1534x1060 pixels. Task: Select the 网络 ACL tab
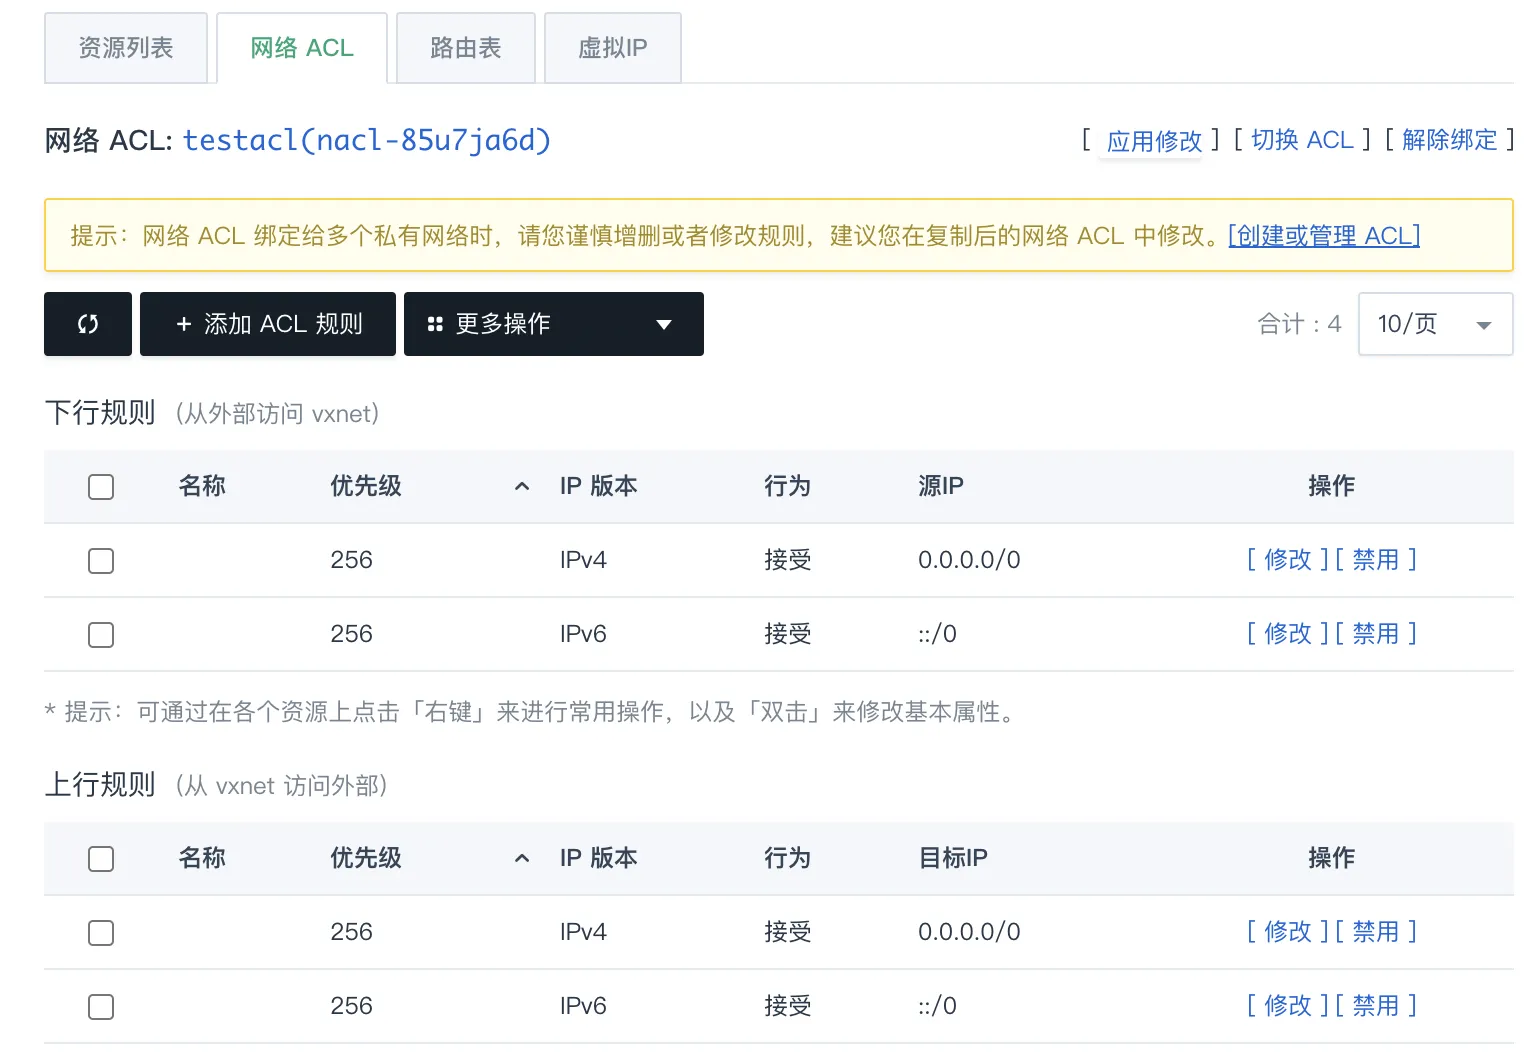coord(302,48)
